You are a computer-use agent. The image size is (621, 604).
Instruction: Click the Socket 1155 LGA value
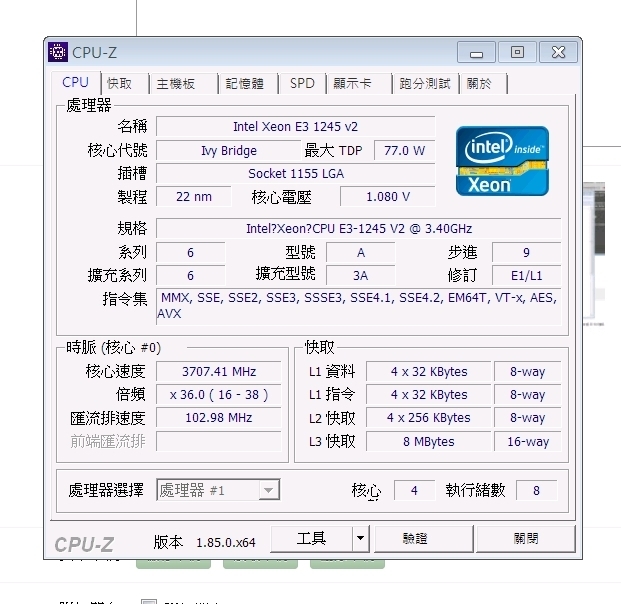pyautogui.click(x=295, y=173)
